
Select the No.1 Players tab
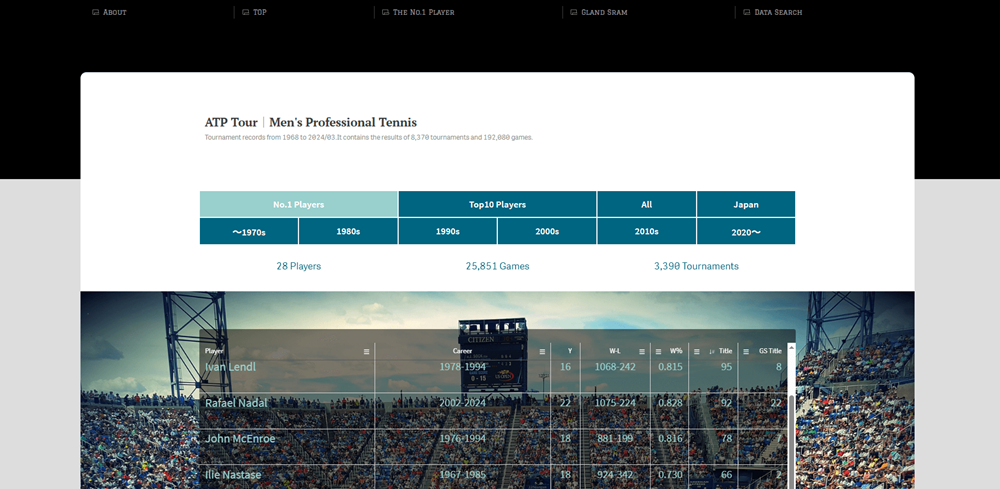click(x=298, y=204)
